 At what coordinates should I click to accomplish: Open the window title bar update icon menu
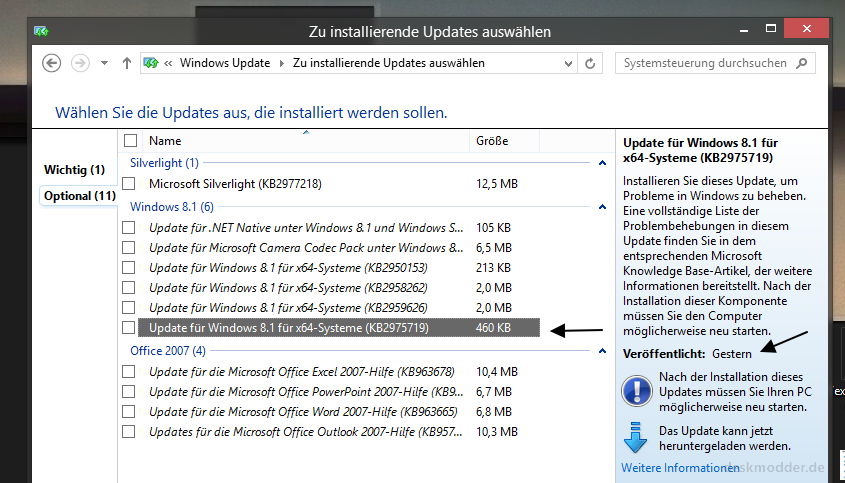point(41,31)
